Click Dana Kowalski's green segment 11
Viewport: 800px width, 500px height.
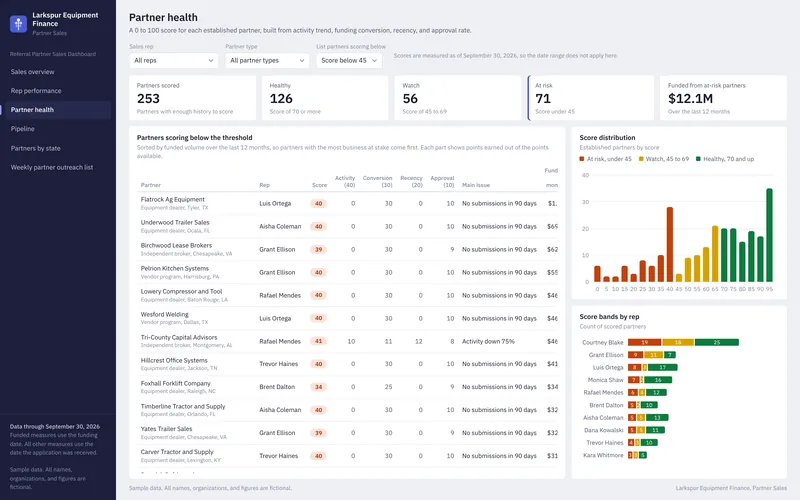[655, 430]
